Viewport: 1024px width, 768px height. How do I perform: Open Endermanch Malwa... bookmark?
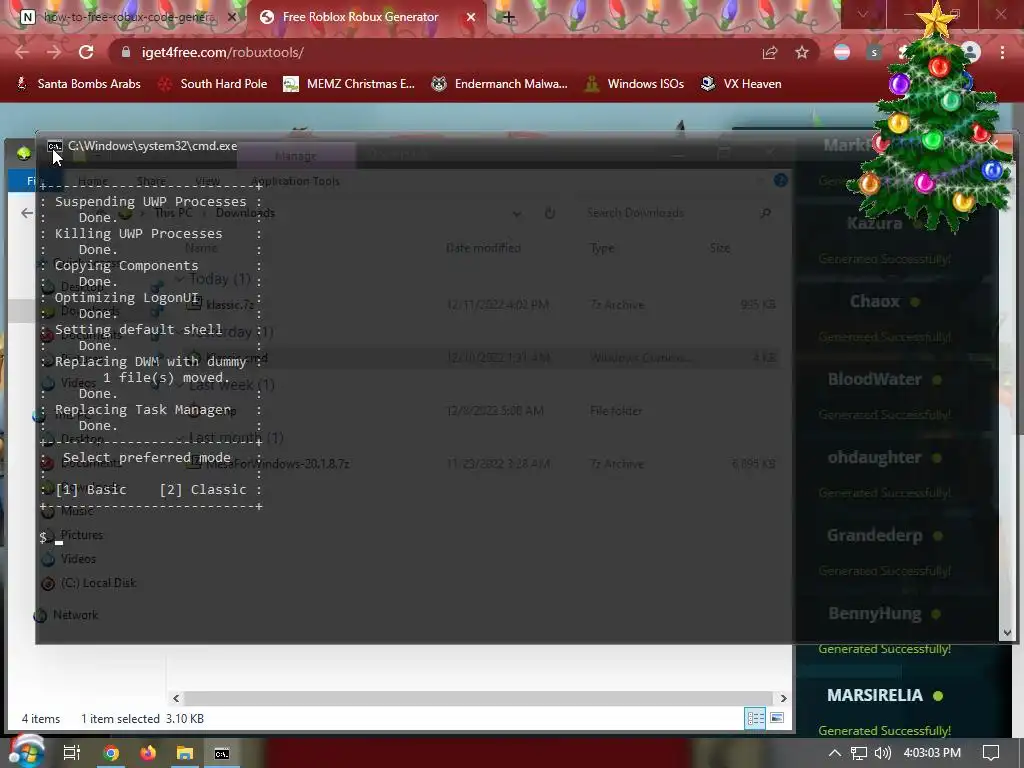(500, 84)
